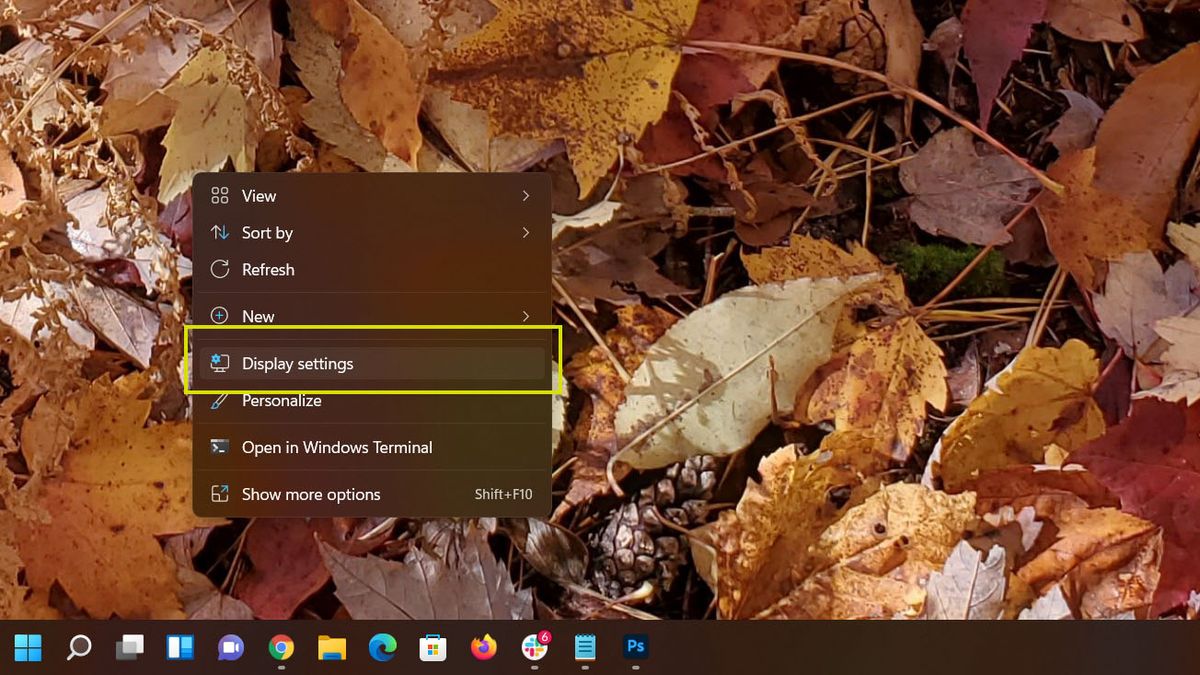Select Refresh in context menu
The width and height of the screenshot is (1200, 675).
click(371, 270)
